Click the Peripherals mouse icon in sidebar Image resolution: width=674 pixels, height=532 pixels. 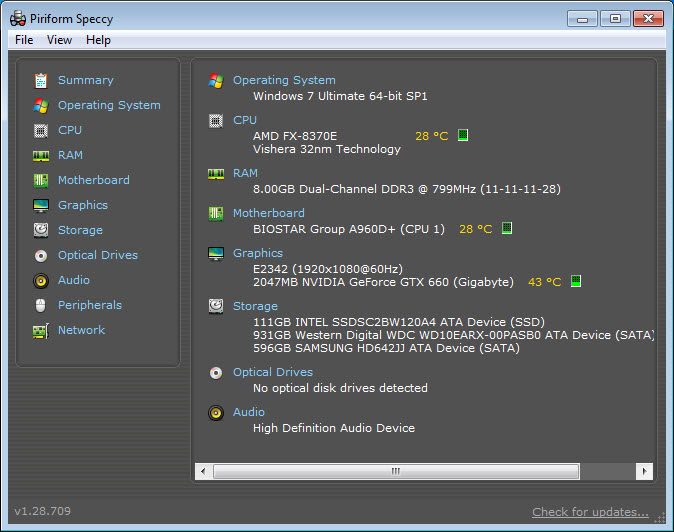[x=41, y=306]
